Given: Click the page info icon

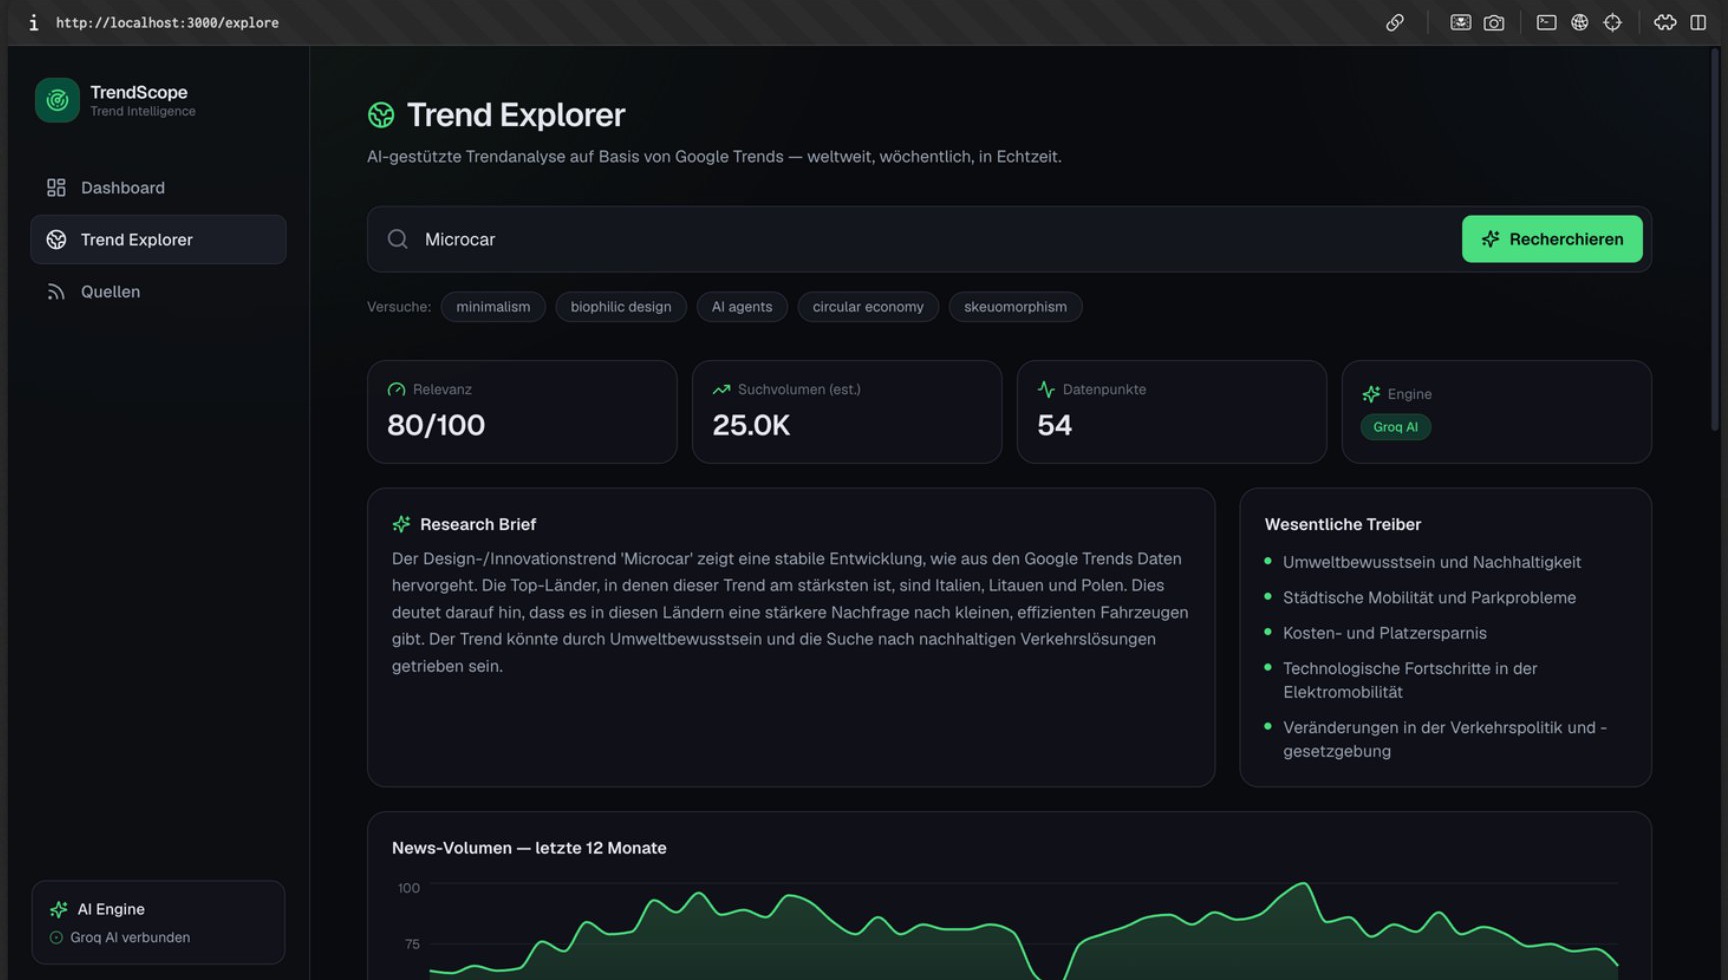Looking at the screenshot, I should coord(33,22).
